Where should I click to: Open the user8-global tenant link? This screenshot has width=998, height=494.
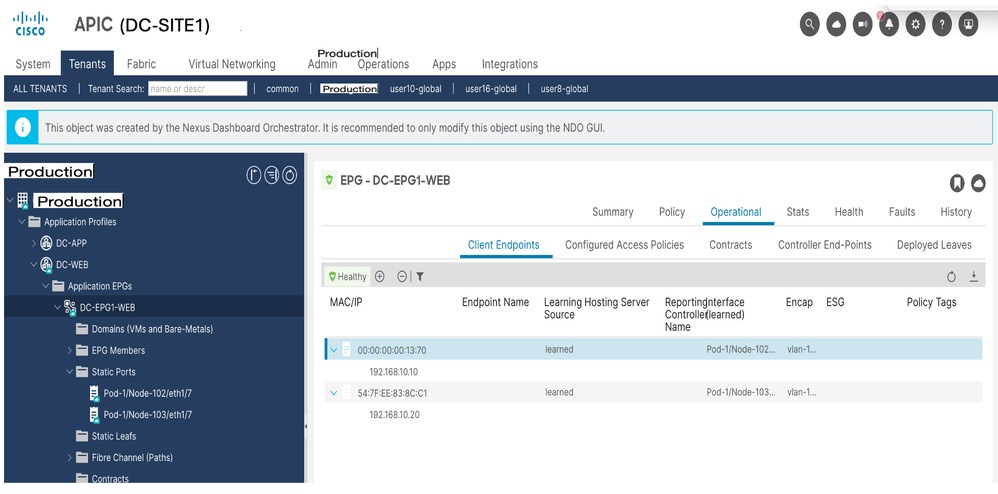[564, 88]
